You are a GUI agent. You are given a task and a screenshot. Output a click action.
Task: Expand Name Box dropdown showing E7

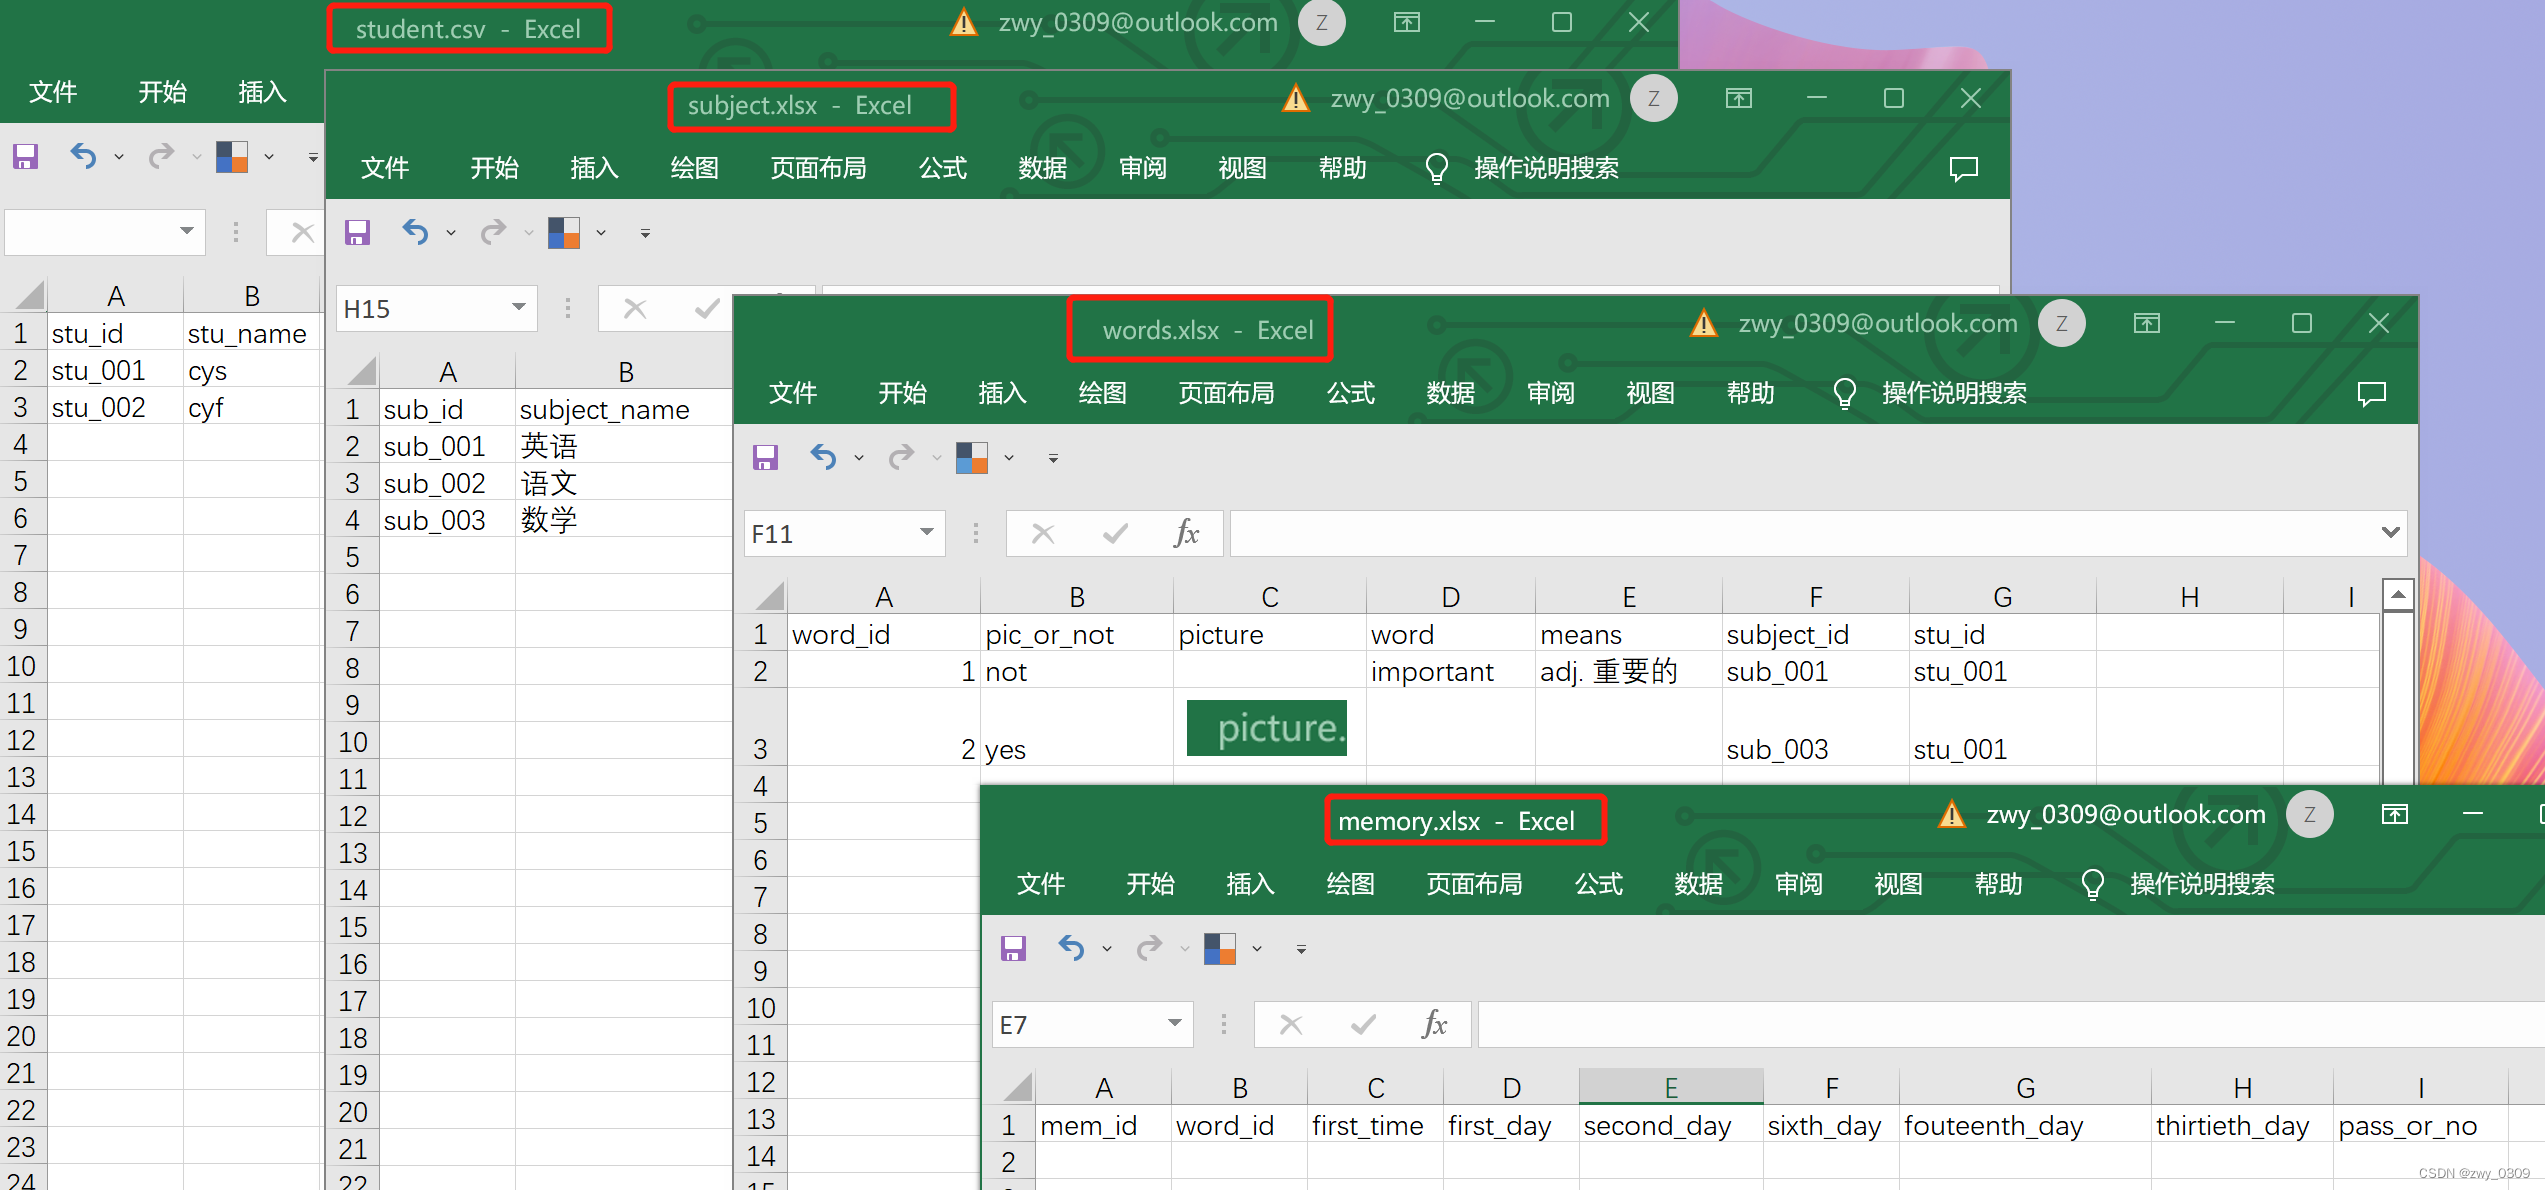click(1174, 1023)
